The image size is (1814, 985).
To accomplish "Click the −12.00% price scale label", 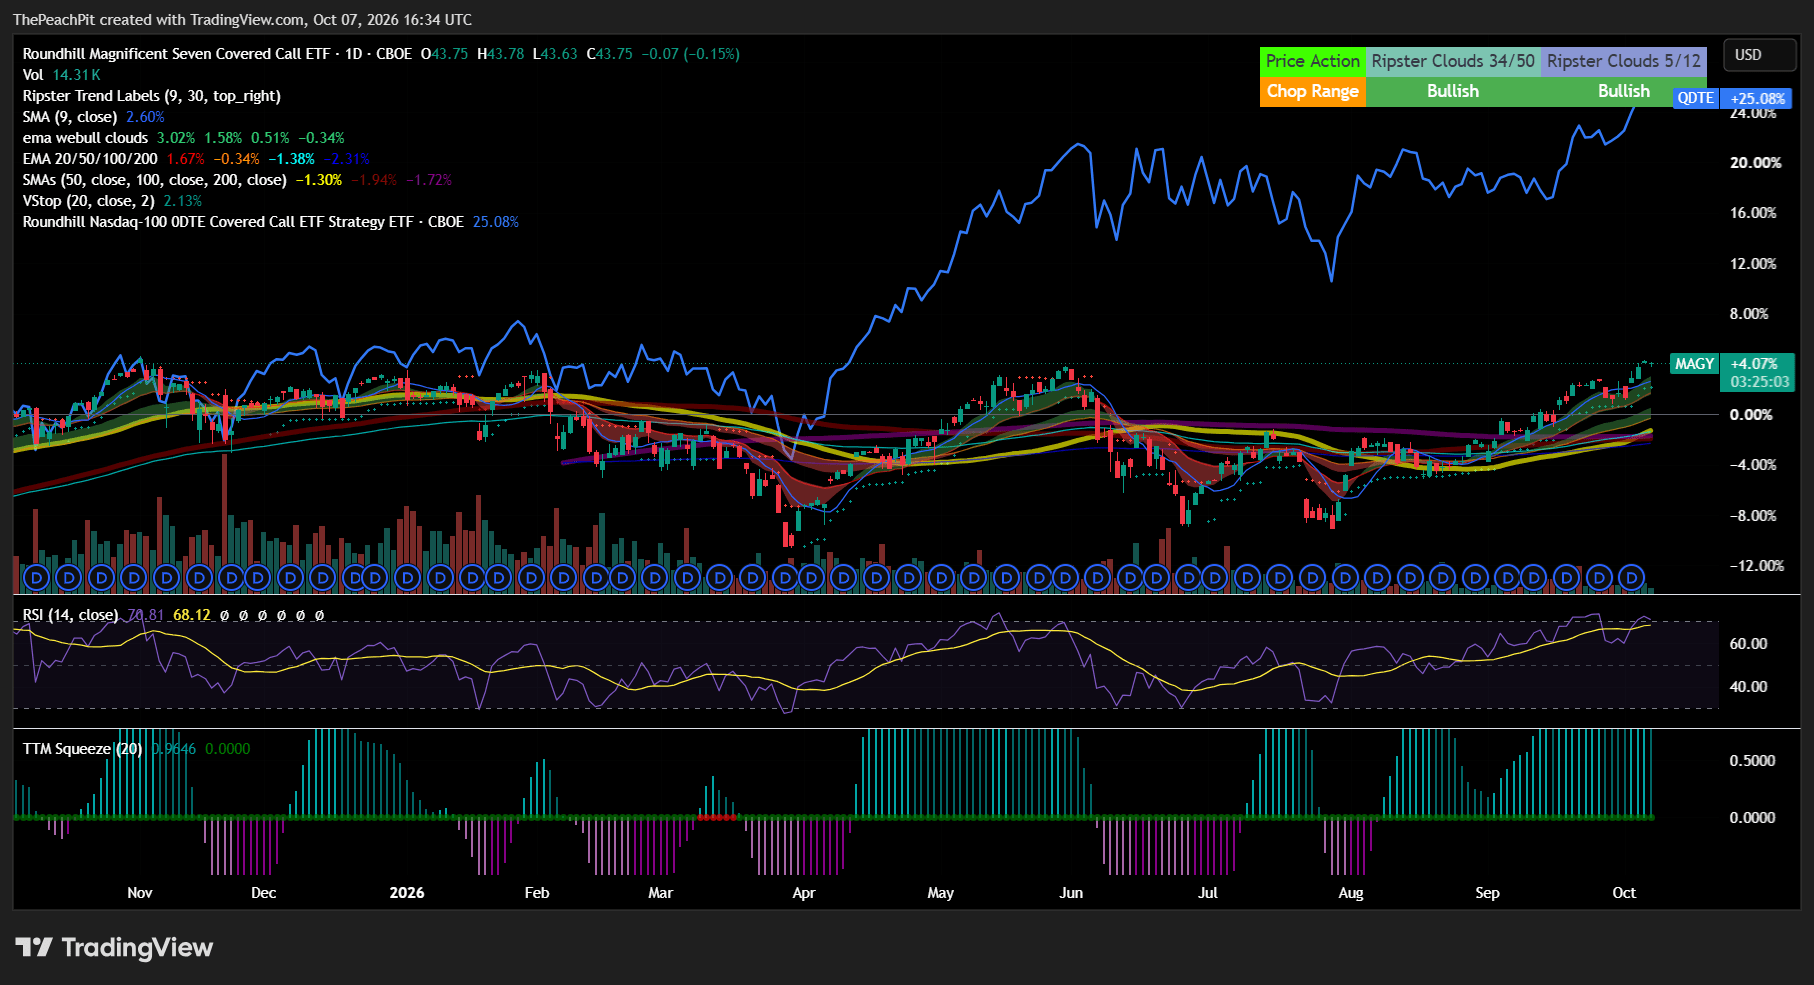I will [1756, 566].
